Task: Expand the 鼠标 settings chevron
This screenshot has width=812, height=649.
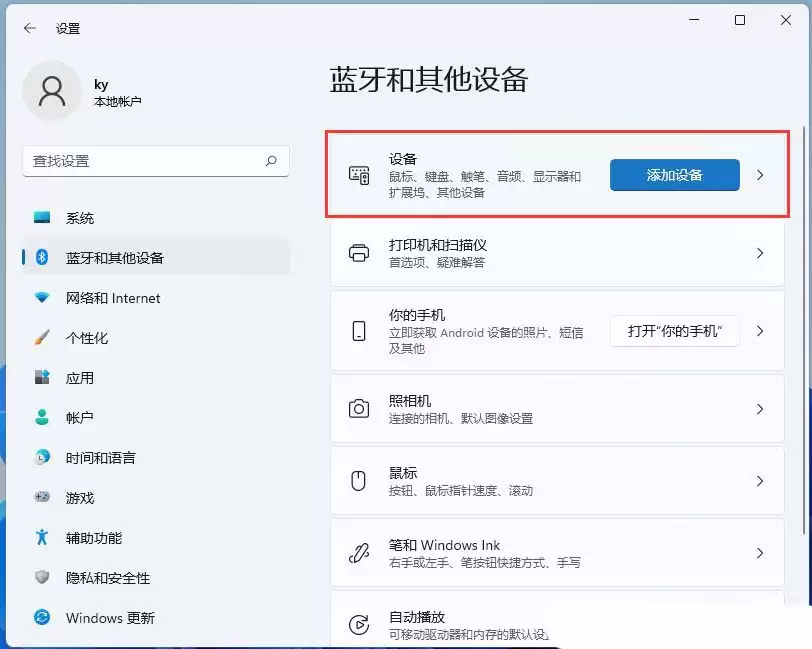Action: (x=761, y=482)
